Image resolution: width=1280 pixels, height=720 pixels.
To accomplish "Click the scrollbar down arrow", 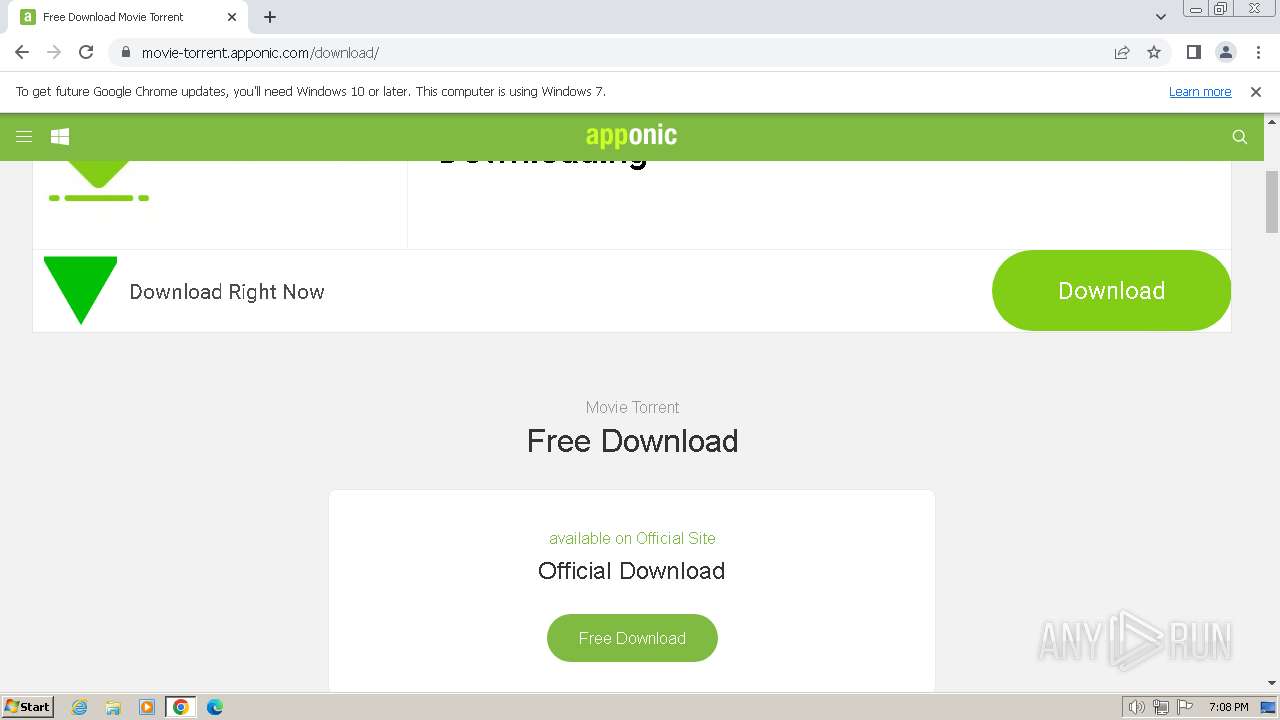I will (1272, 684).
